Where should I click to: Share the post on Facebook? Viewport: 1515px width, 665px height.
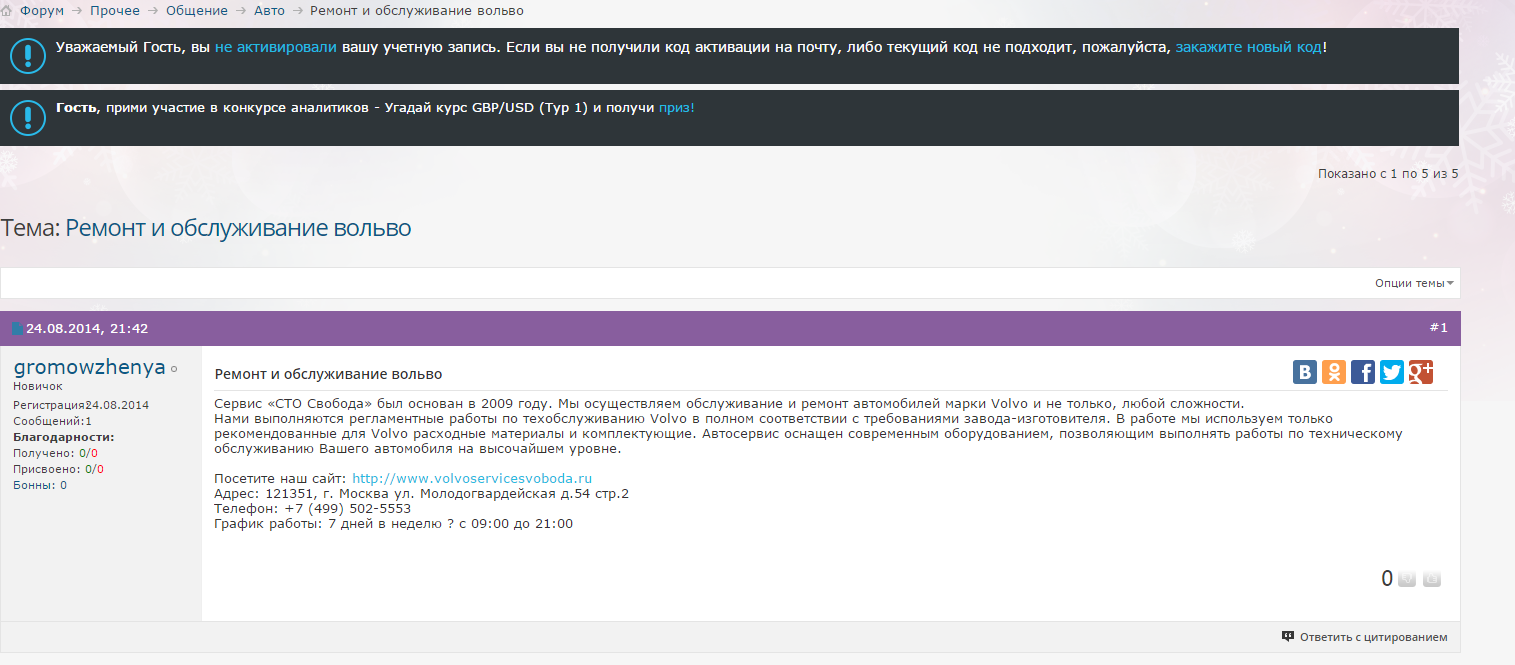pyautogui.click(x=1363, y=372)
